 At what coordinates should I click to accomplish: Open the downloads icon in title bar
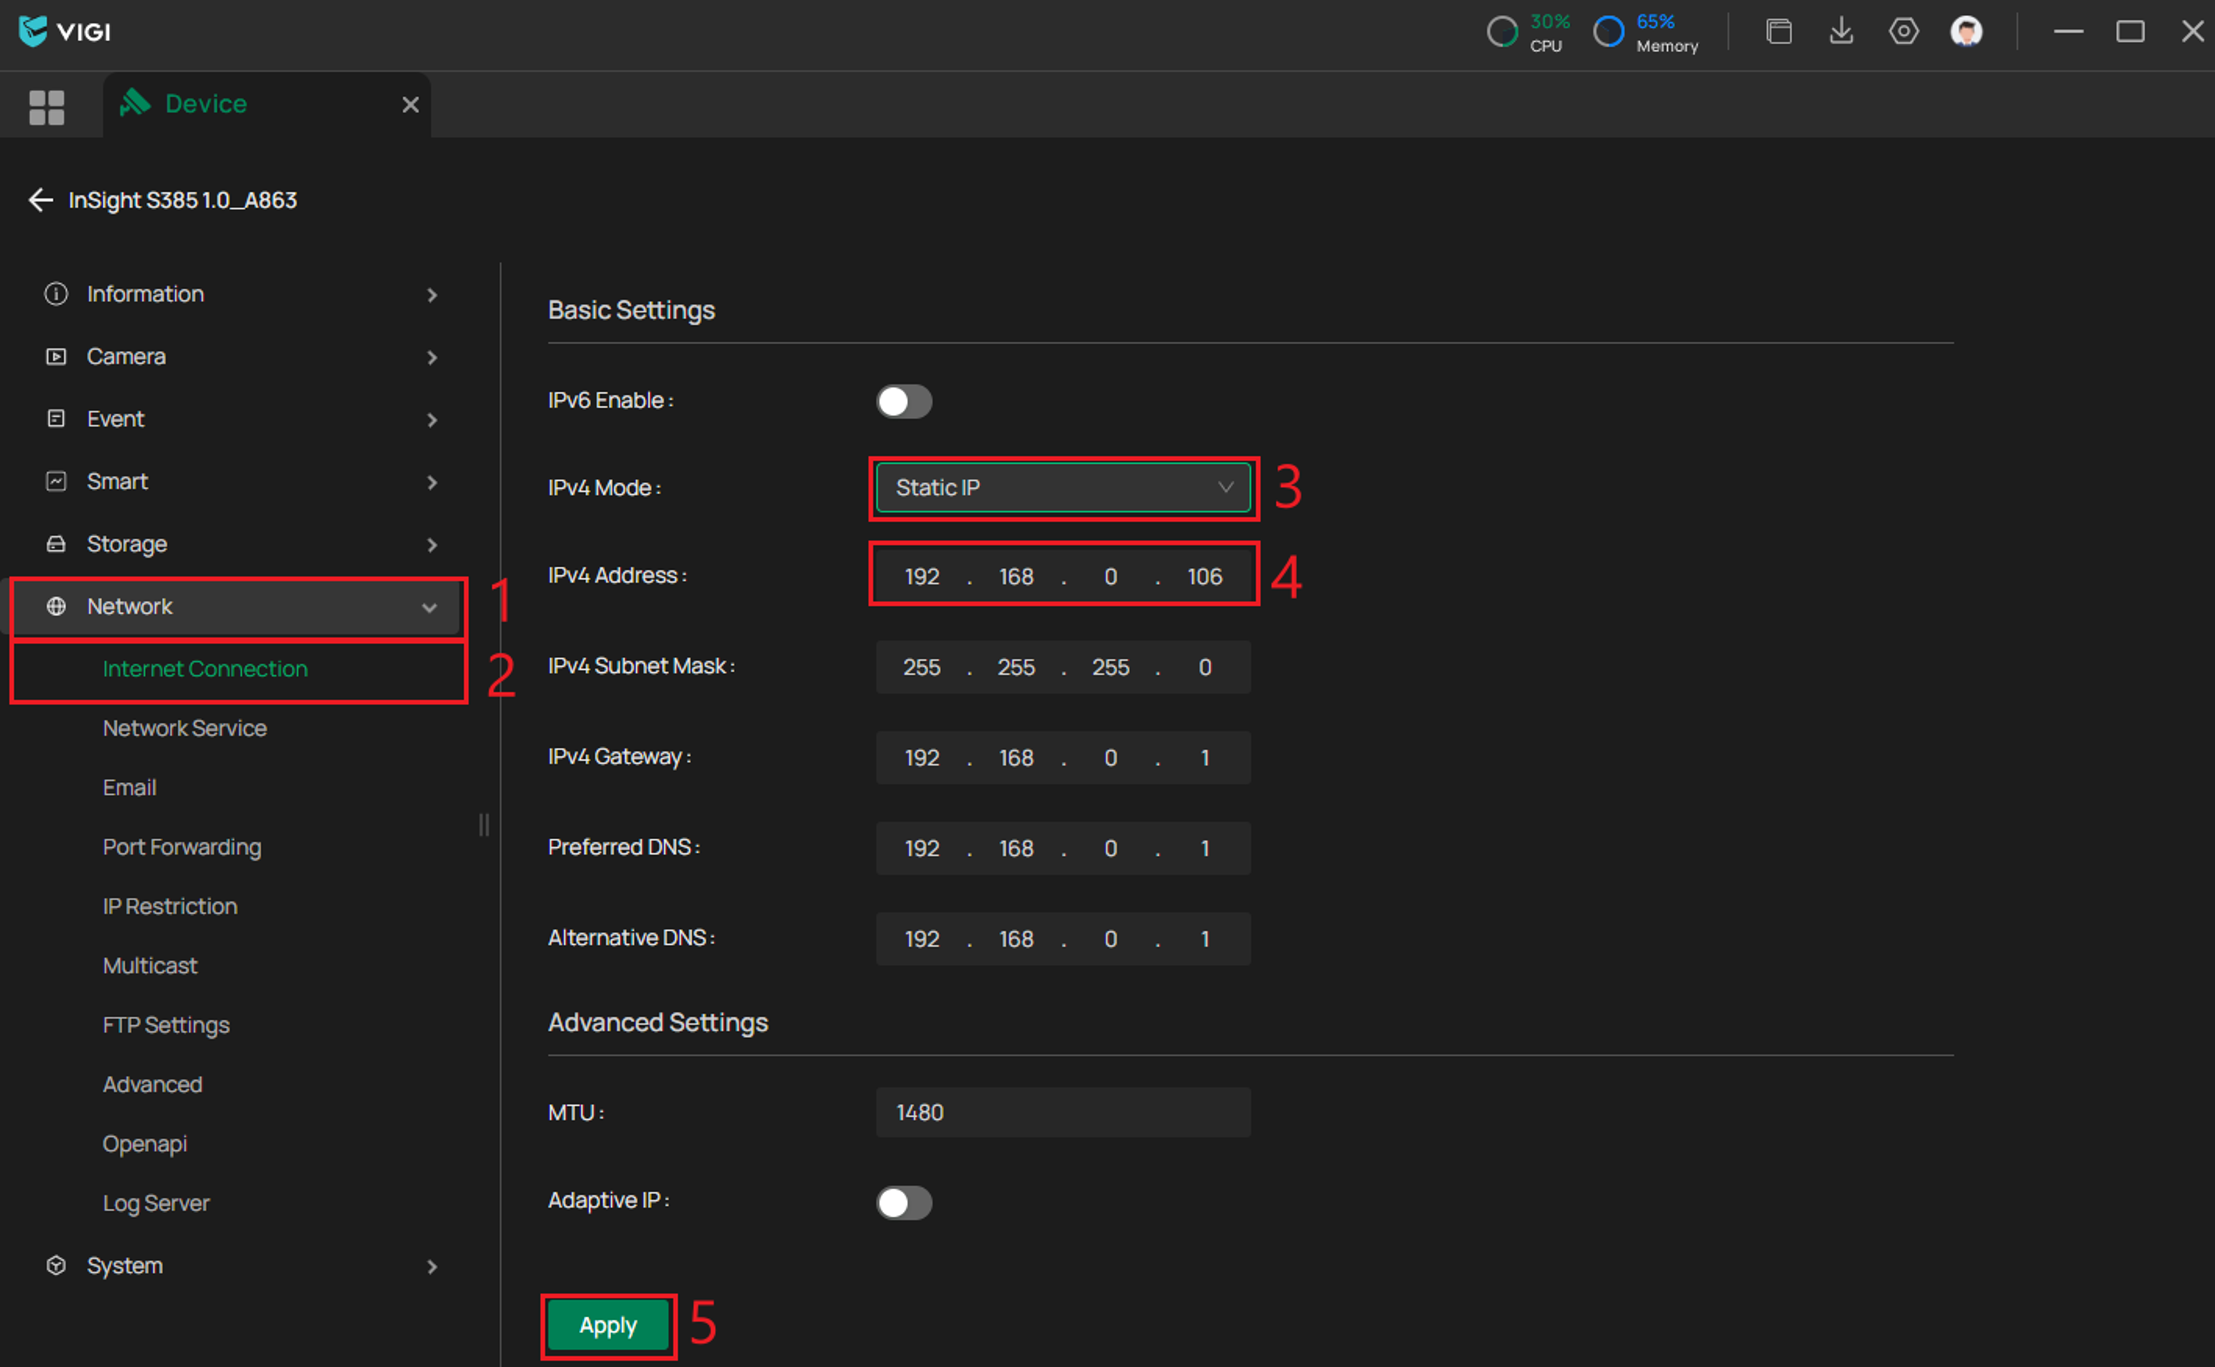pyautogui.click(x=1841, y=31)
